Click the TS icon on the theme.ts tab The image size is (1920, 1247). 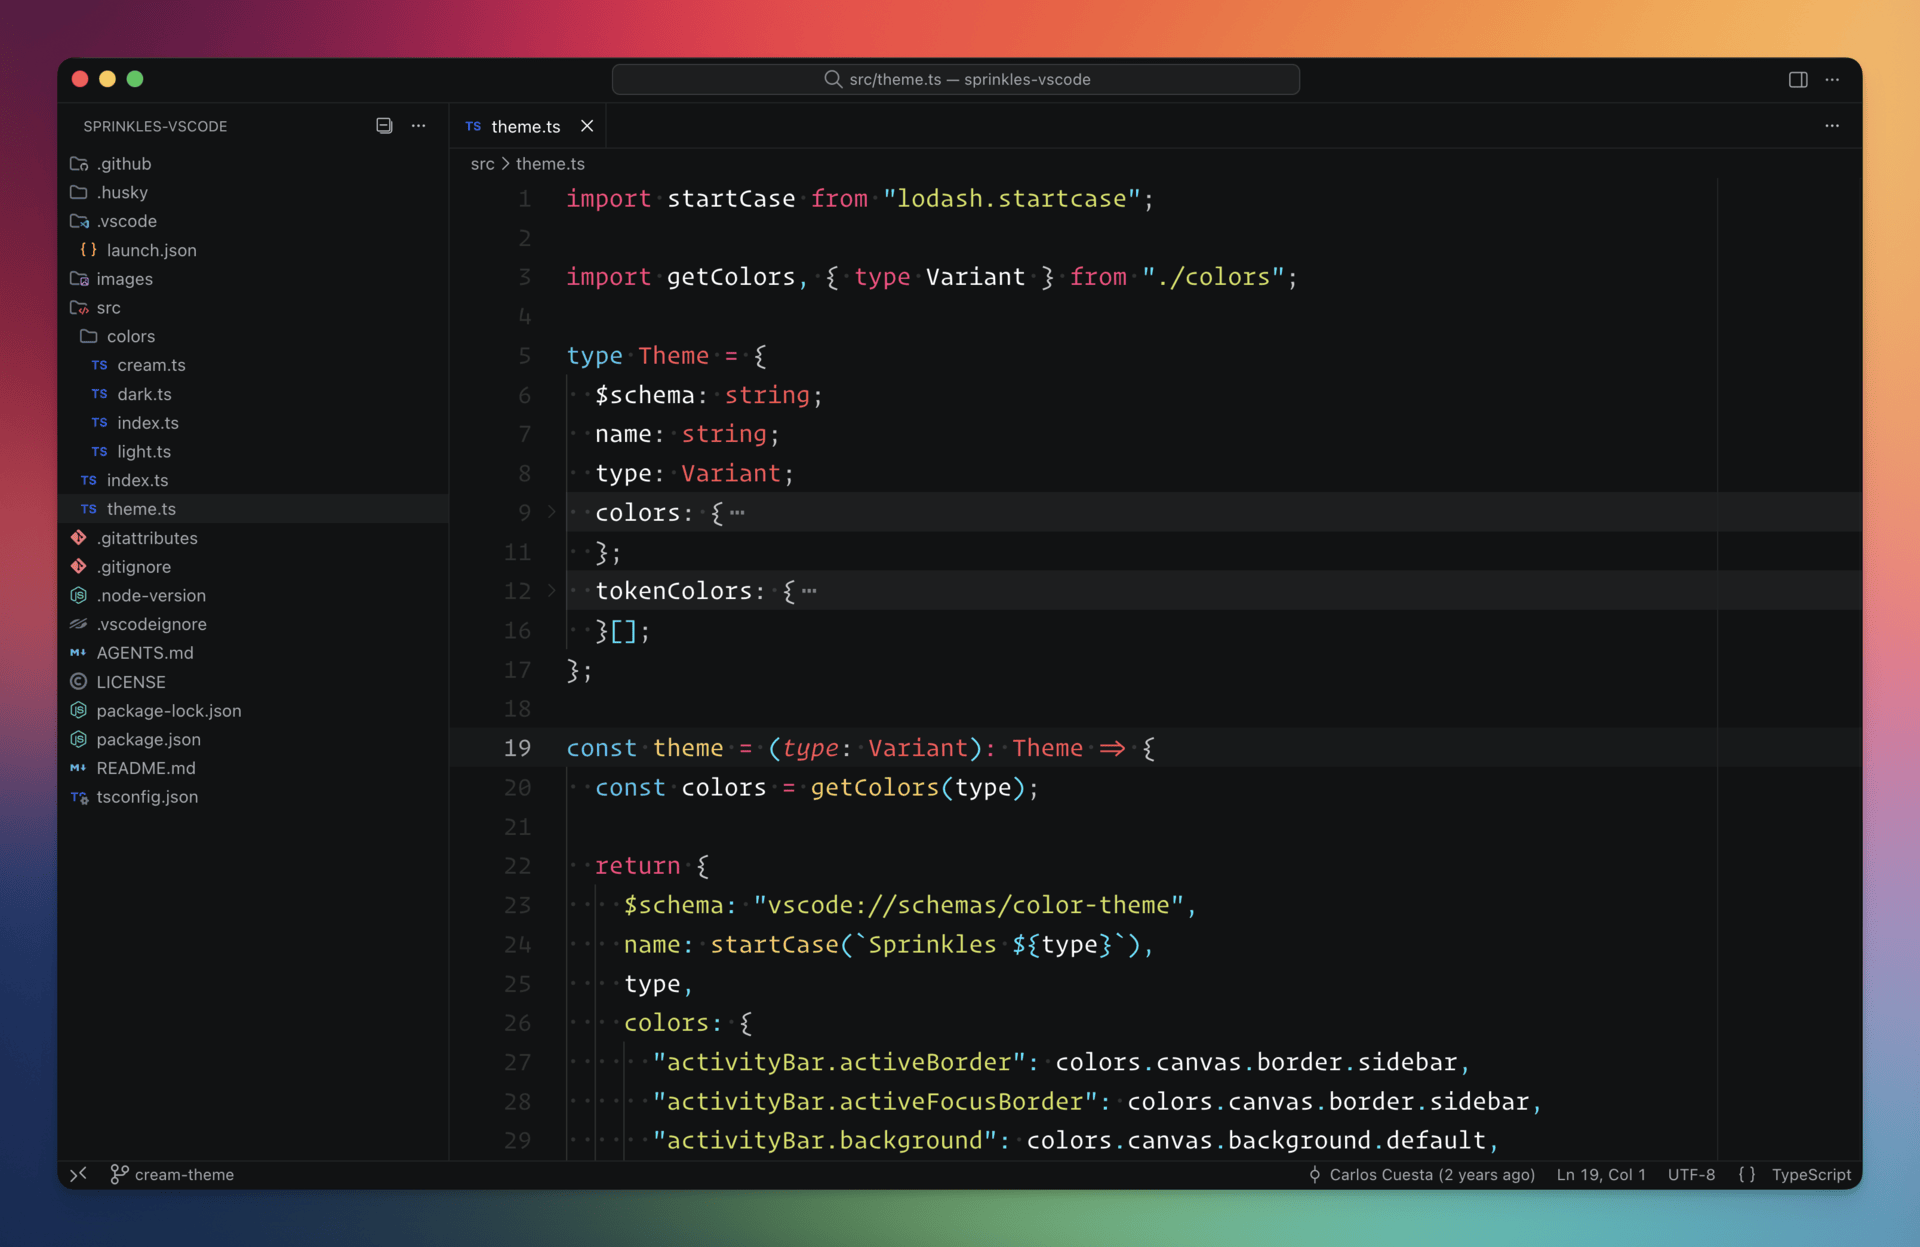pos(472,126)
